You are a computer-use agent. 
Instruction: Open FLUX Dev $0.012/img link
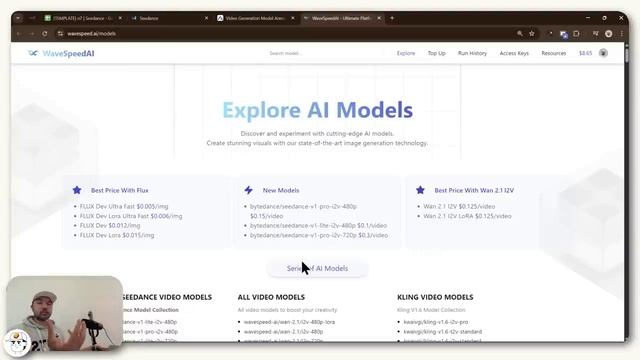[110, 225]
